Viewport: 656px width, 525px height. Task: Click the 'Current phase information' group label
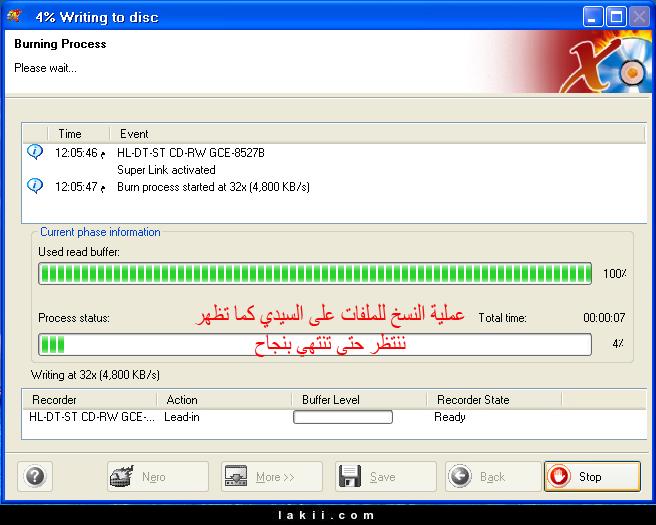click(x=100, y=232)
